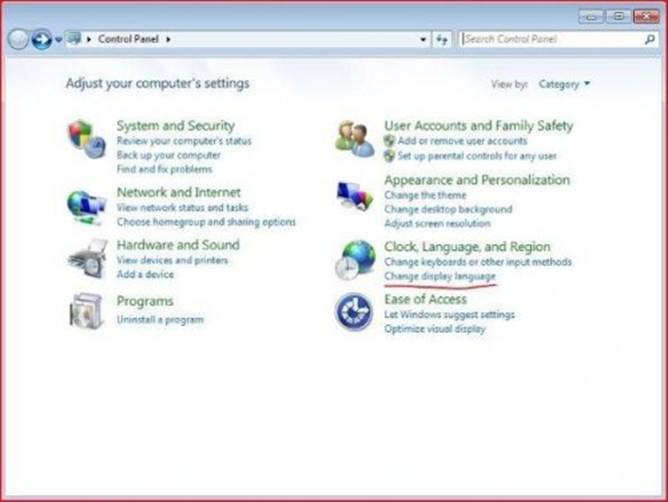Viewport: 668px width, 502px height.
Task: Close the Control Panel window
Action: (646, 16)
